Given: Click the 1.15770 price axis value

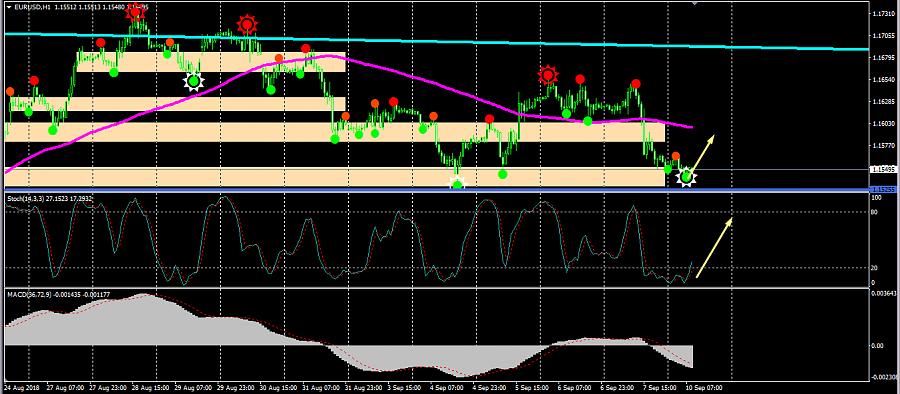Looking at the screenshot, I should point(884,146).
